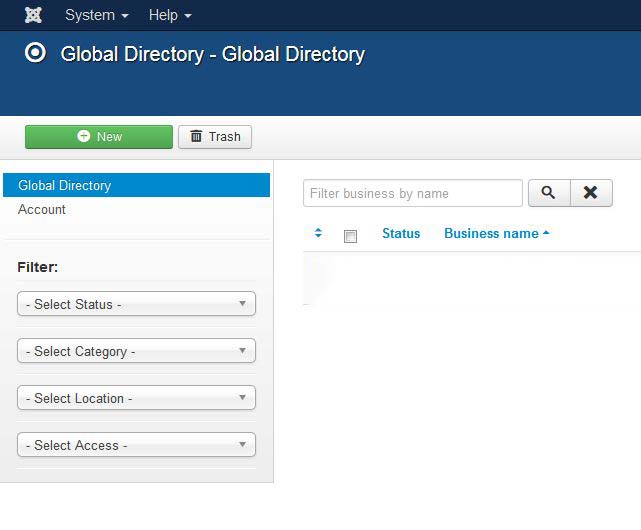
Task: Open the Select Category dropdown
Action: coord(137,351)
